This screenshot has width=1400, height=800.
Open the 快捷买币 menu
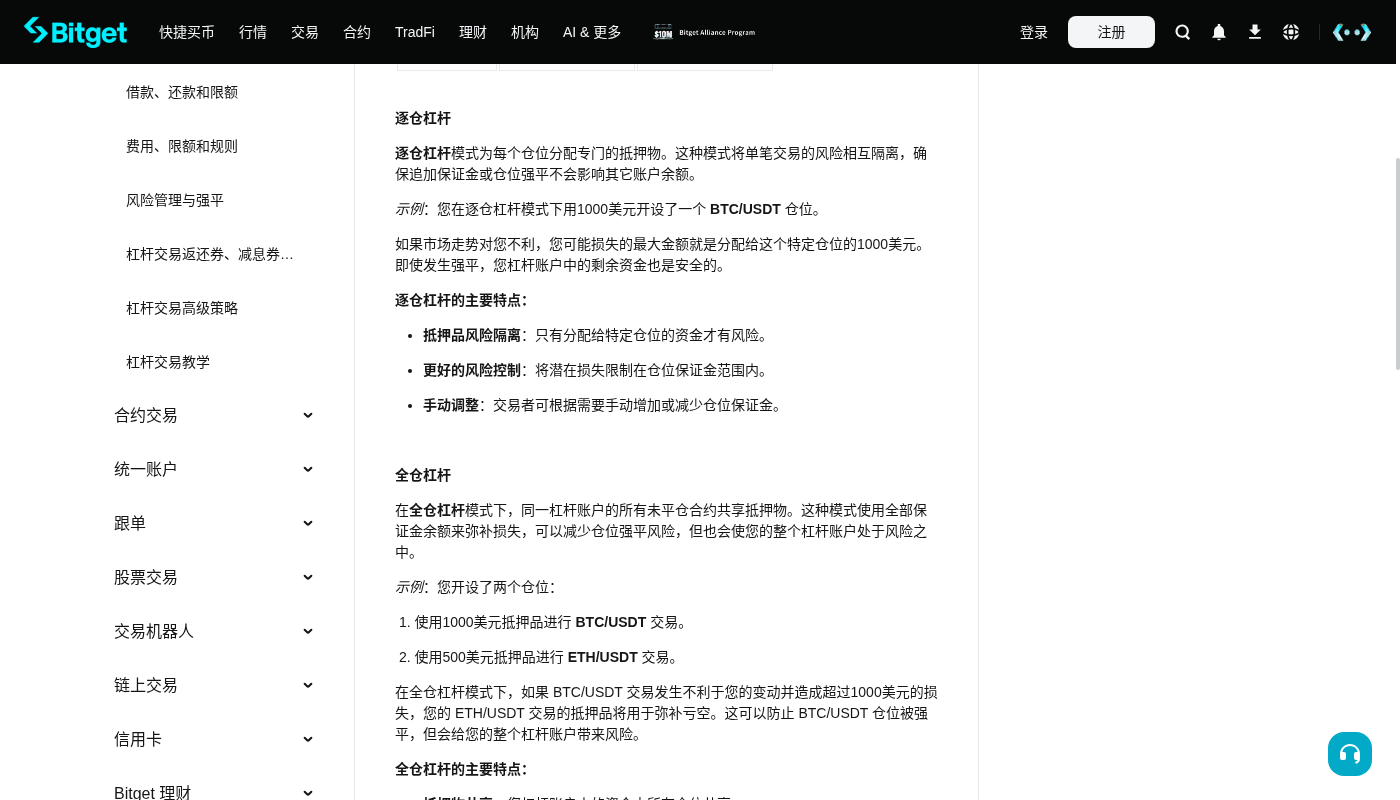pos(187,32)
